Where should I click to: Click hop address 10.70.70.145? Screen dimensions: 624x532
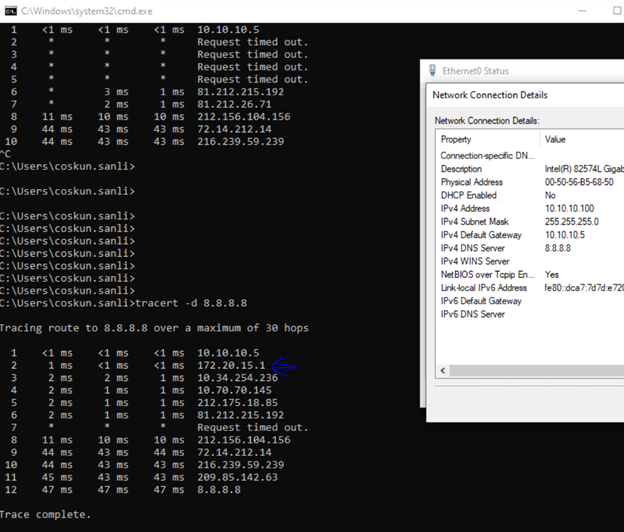234,390
